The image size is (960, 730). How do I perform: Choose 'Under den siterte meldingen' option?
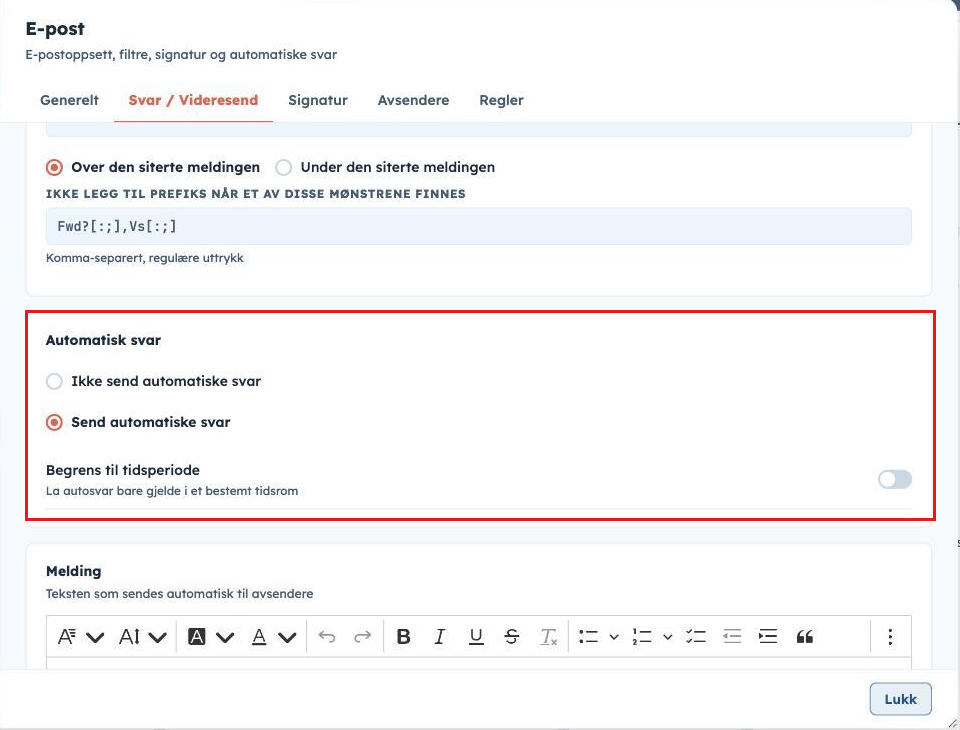pyautogui.click(x=283, y=167)
